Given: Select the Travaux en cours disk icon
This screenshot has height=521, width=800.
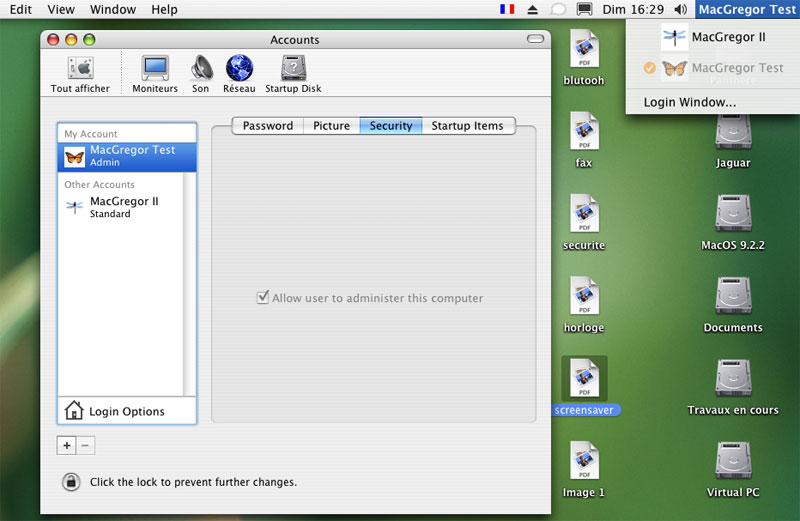Looking at the screenshot, I should pos(733,378).
